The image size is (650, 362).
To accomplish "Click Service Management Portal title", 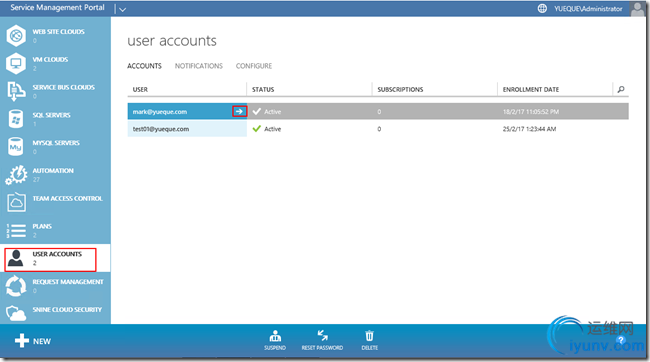I will click(57, 7).
